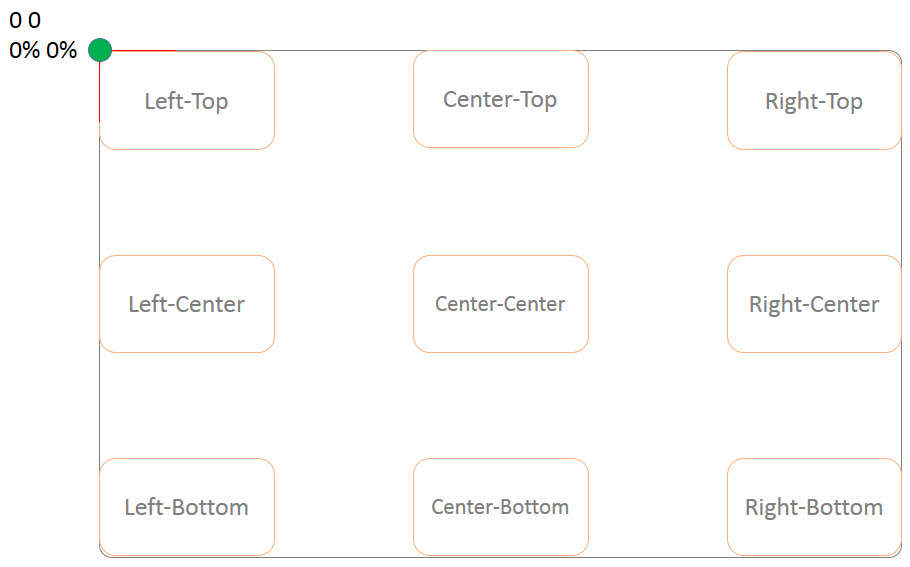910x567 pixels.
Task: Click empty space between Center-Top and Center-Center boxes
Action: (501, 201)
